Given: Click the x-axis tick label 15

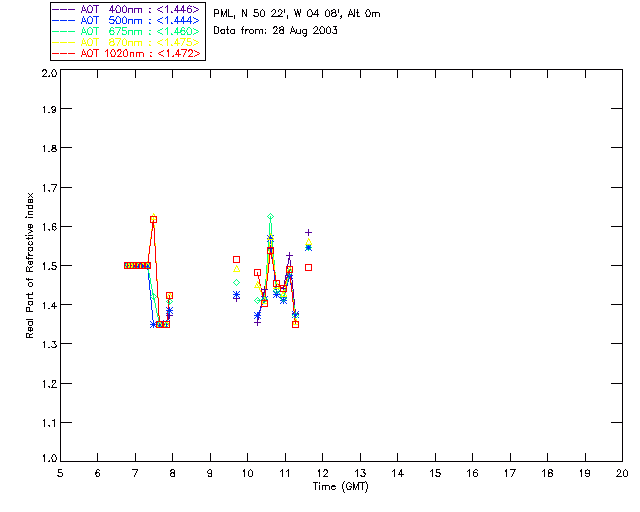Looking at the screenshot, I should point(435,474).
